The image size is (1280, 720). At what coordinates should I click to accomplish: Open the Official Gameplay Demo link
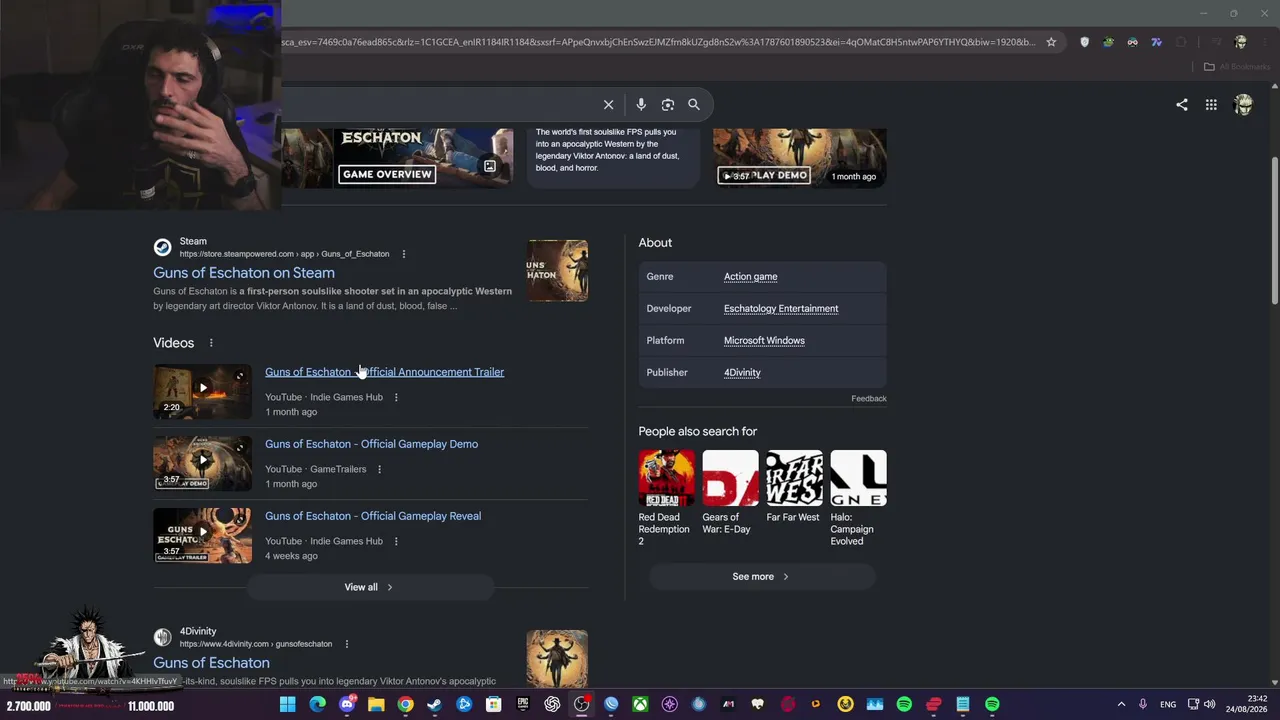pyautogui.click(x=371, y=444)
